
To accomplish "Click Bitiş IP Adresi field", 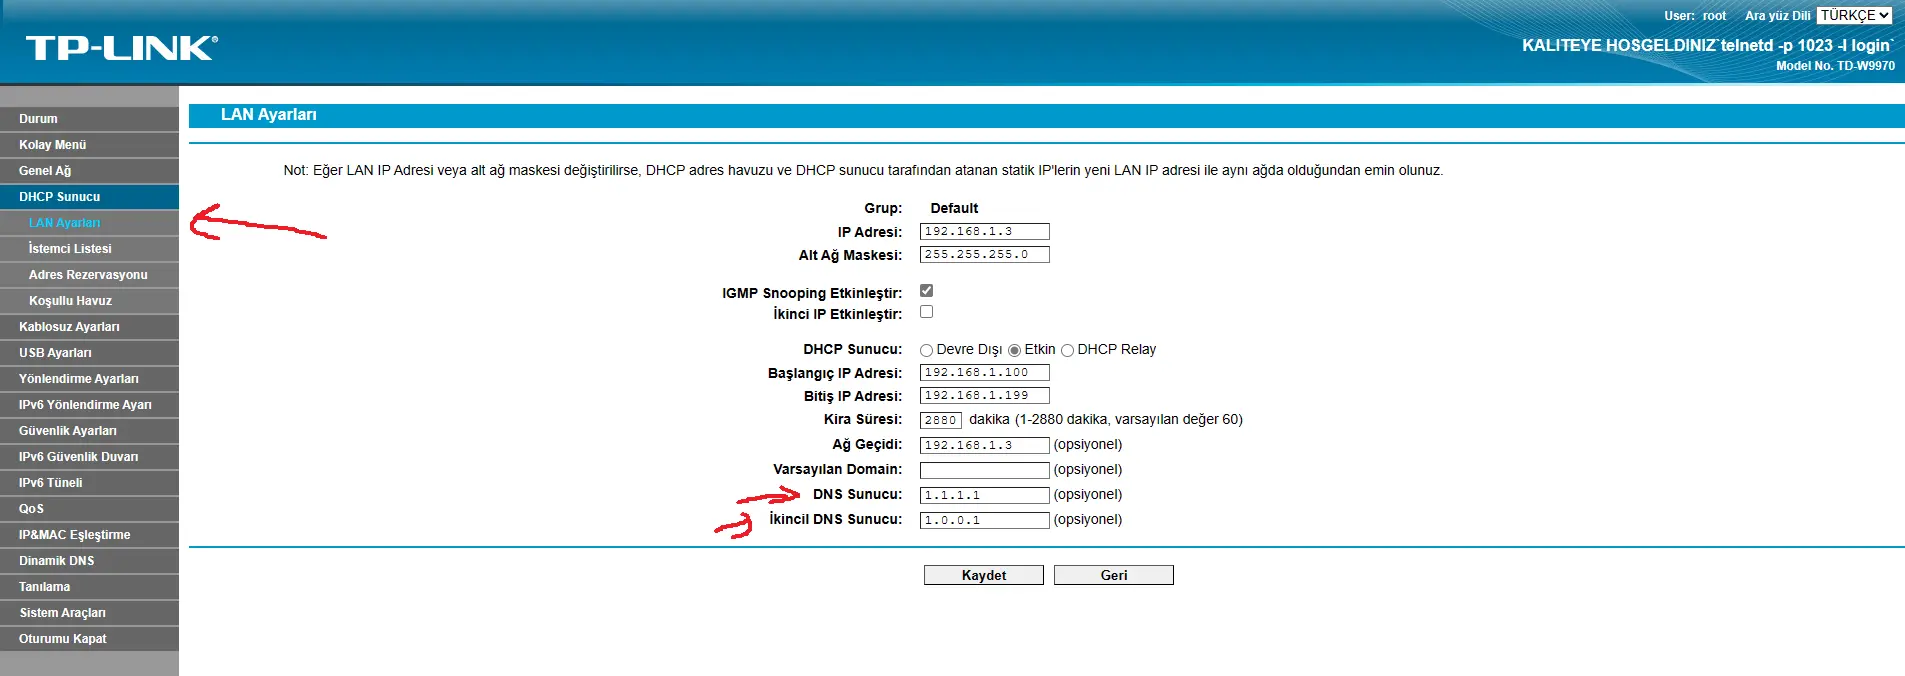I will (985, 396).
